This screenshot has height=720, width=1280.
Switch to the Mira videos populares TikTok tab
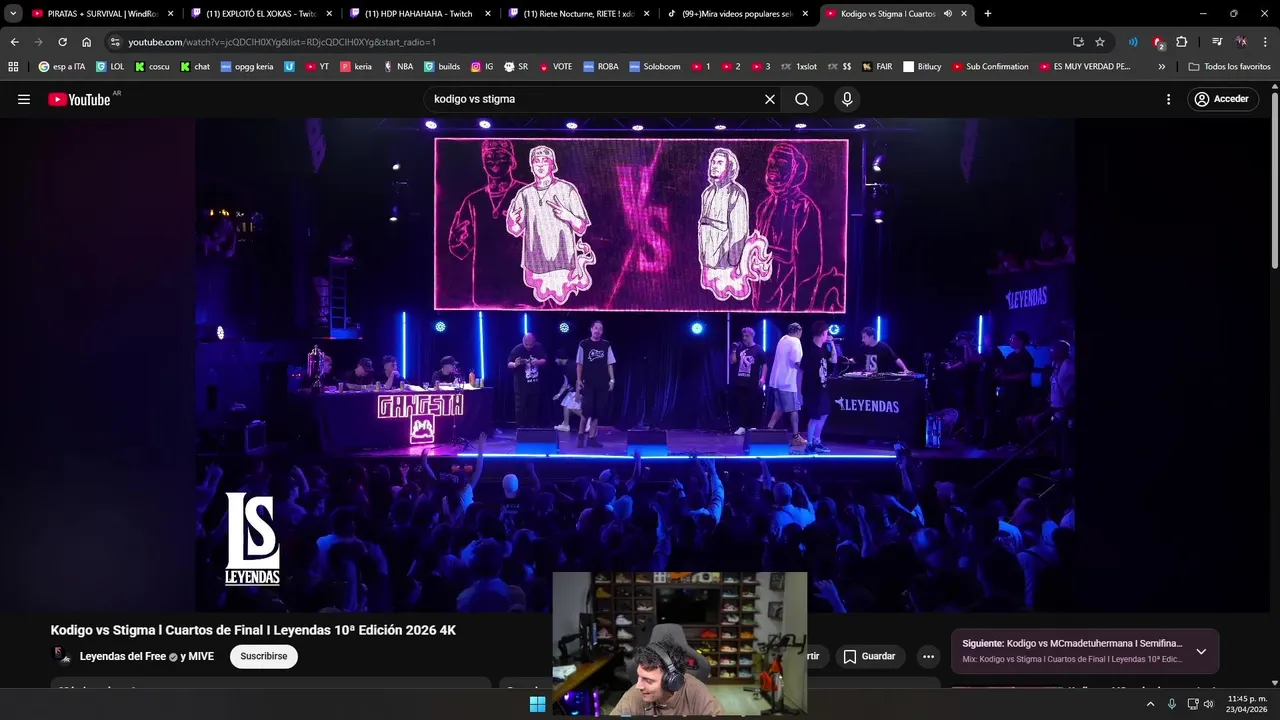tap(739, 14)
